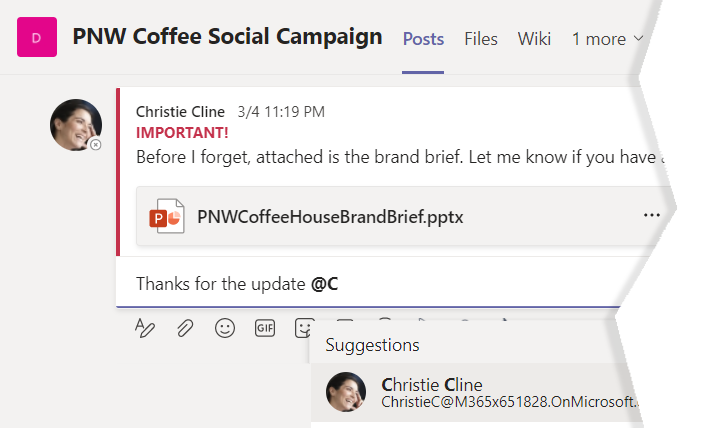Open the Format text tool
This screenshot has height=428, width=704.
pyautogui.click(x=145, y=328)
